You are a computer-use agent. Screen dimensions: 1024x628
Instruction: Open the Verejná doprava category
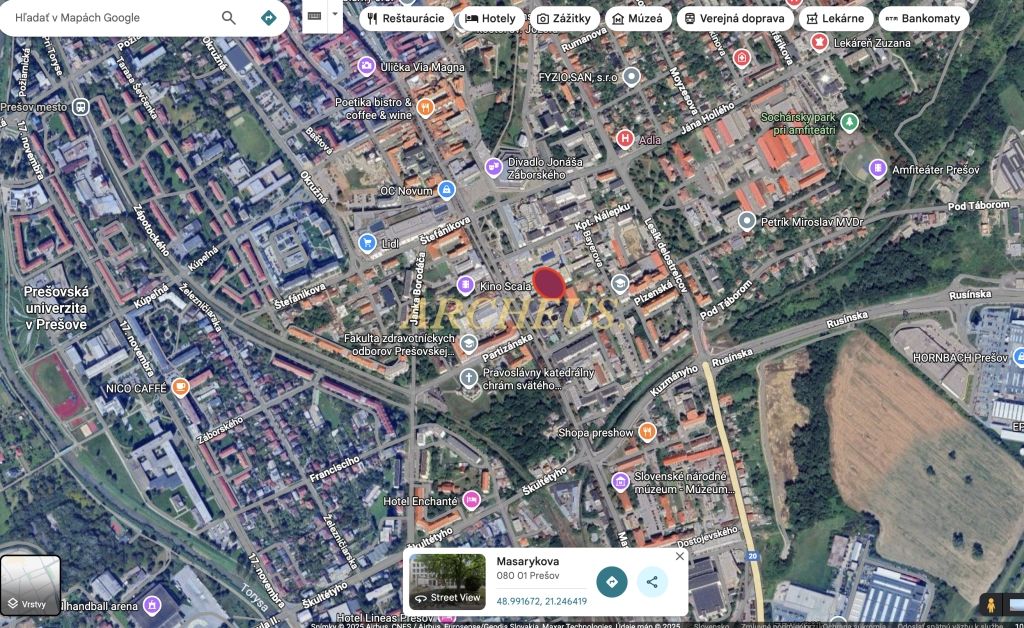pyautogui.click(x=689, y=17)
